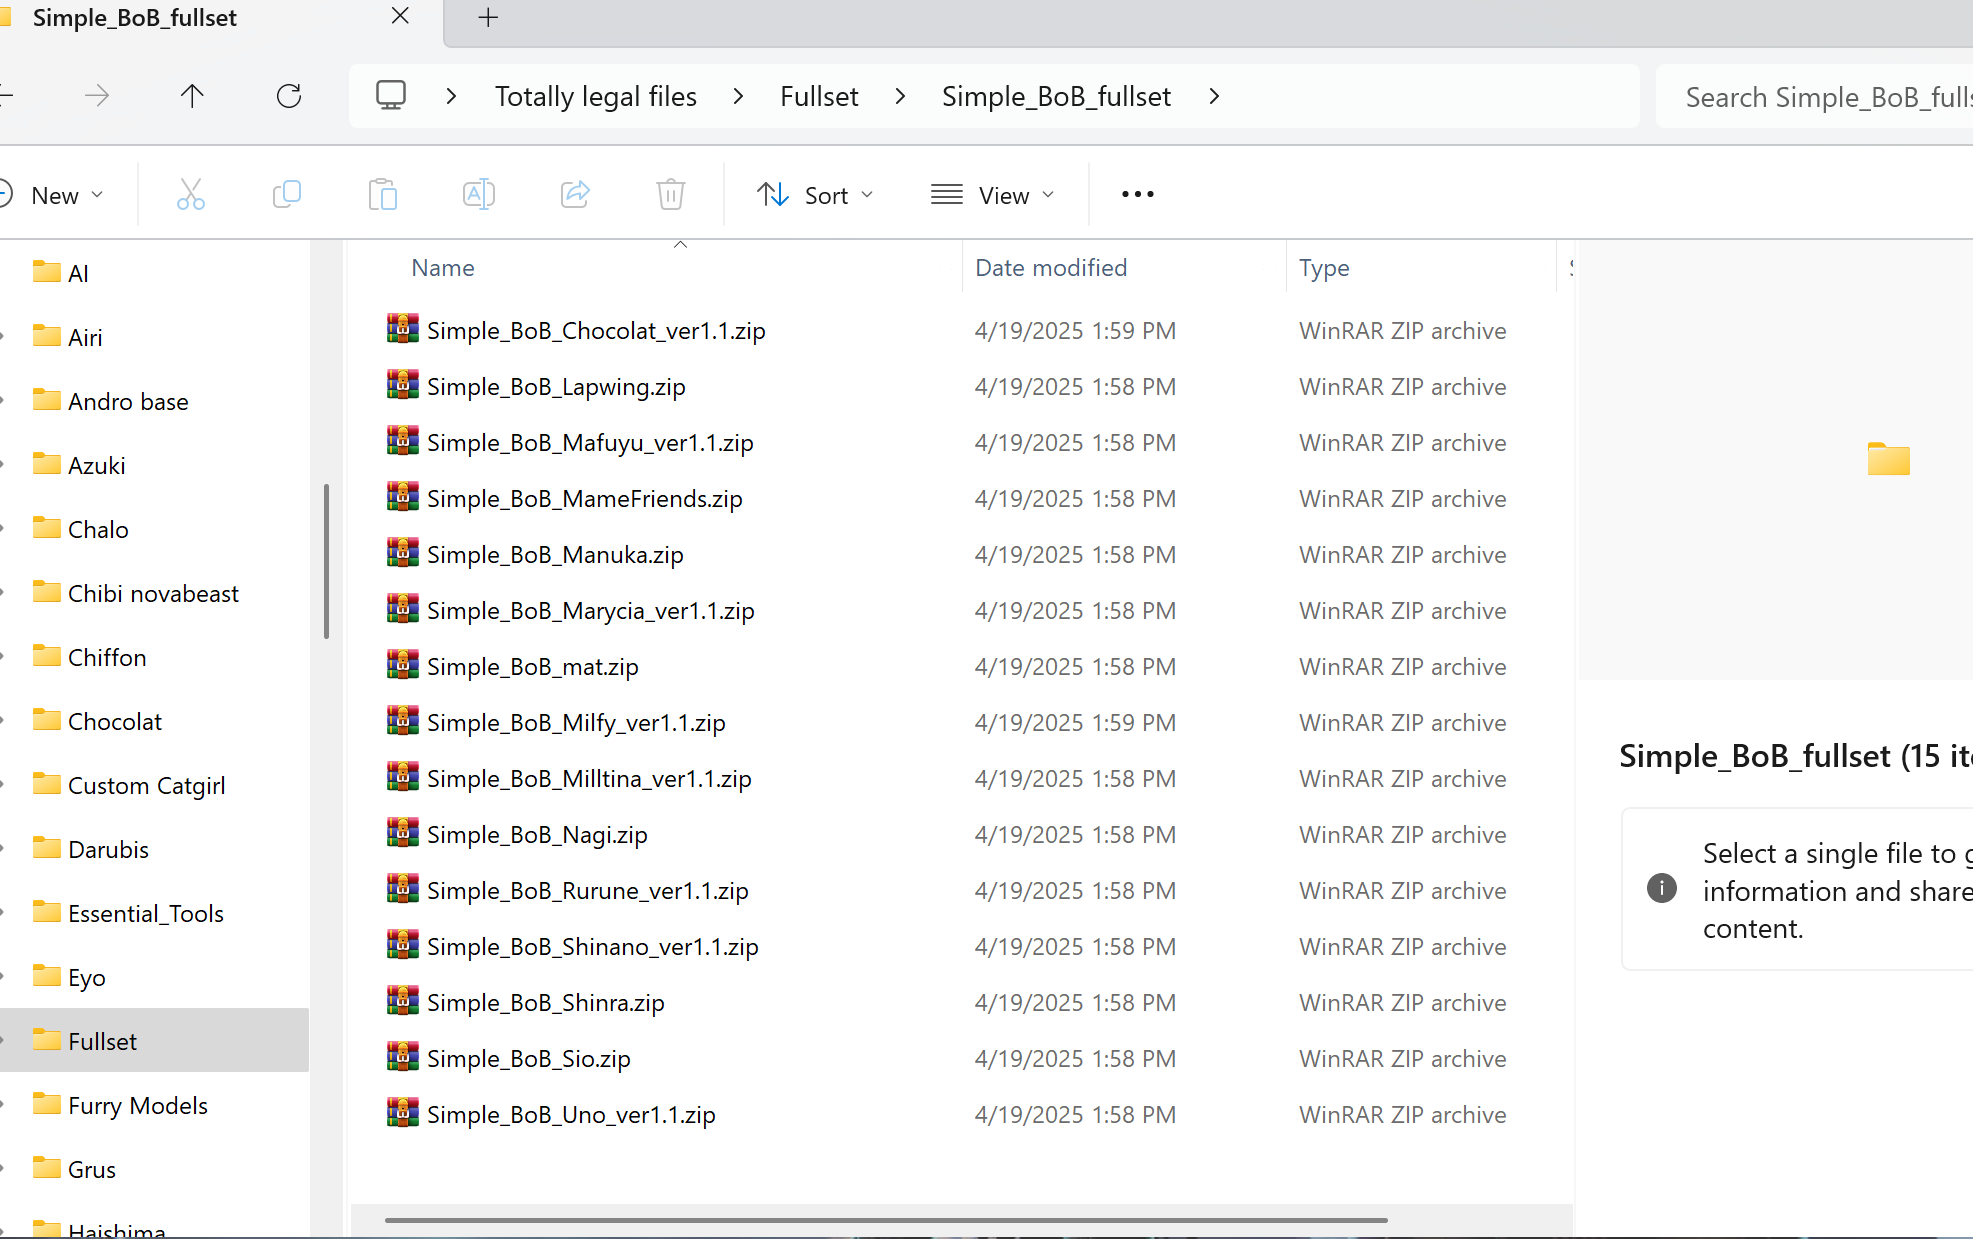1973x1239 pixels.
Task: Go up one folder level arrow
Action: [192, 96]
